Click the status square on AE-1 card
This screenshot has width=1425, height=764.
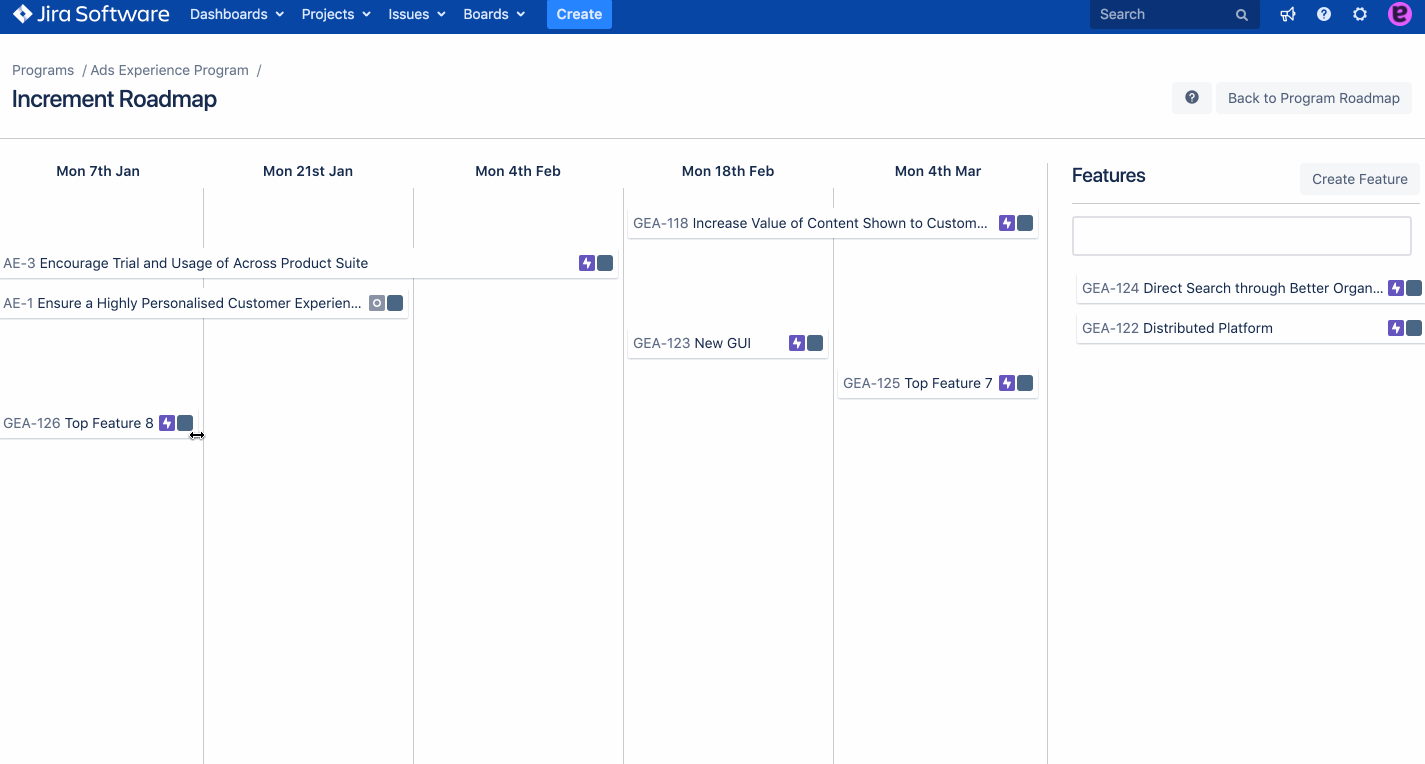[395, 303]
